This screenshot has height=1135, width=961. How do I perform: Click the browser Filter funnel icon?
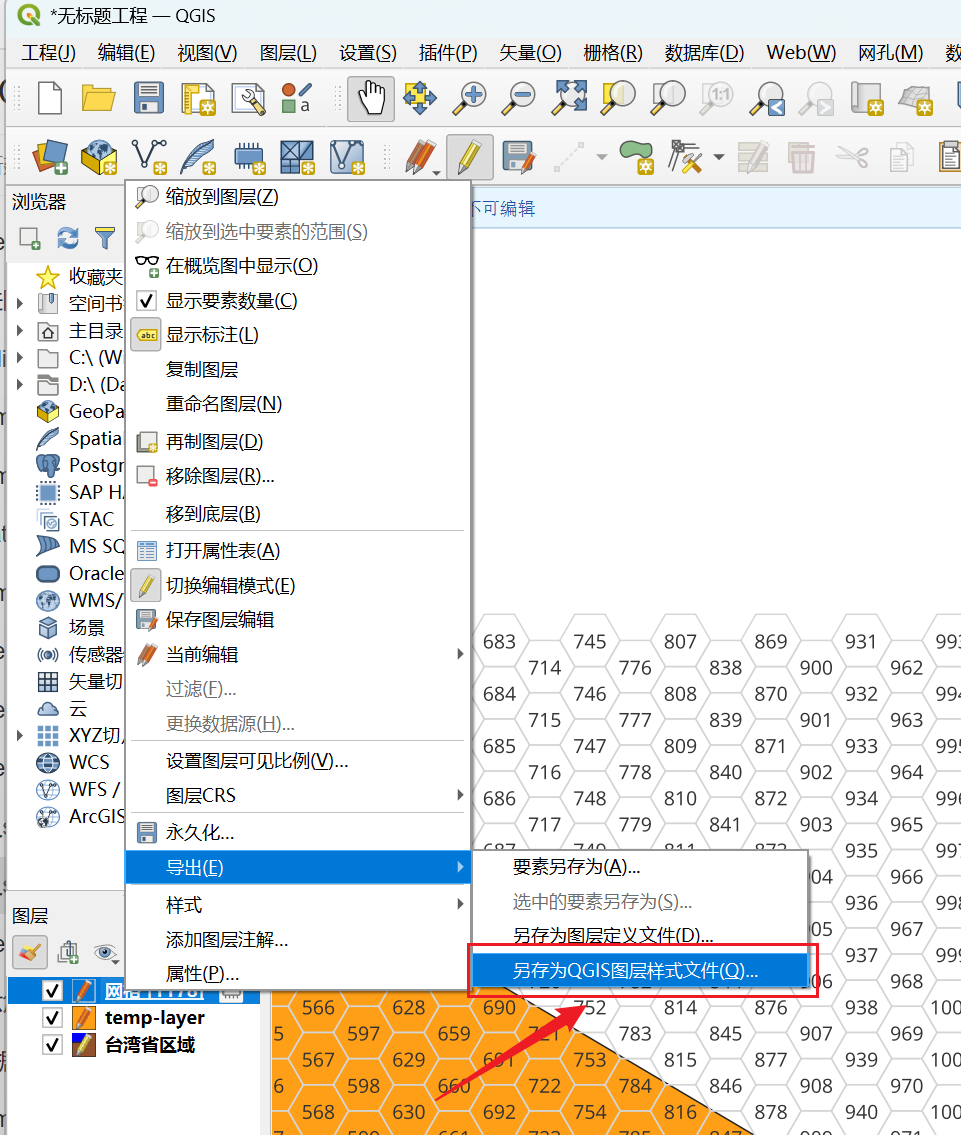[105, 237]
